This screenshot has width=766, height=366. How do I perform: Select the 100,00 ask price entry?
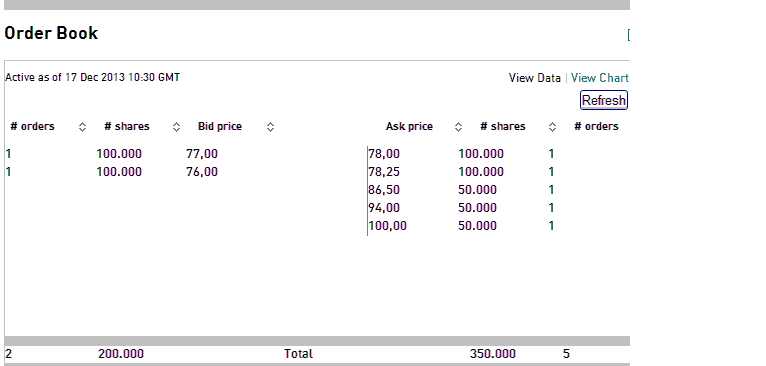point(387,226)
